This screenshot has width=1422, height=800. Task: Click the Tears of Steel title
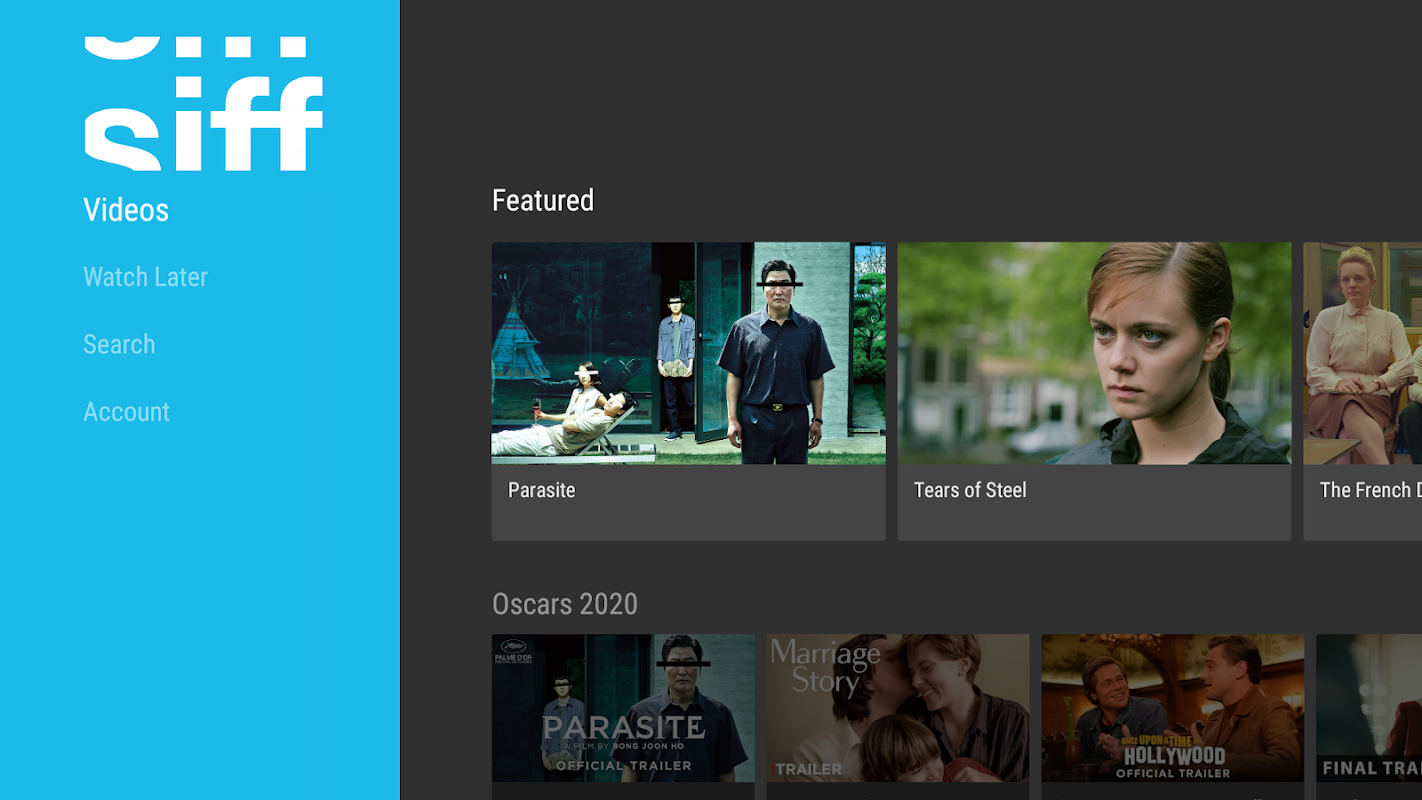point(970,490)
